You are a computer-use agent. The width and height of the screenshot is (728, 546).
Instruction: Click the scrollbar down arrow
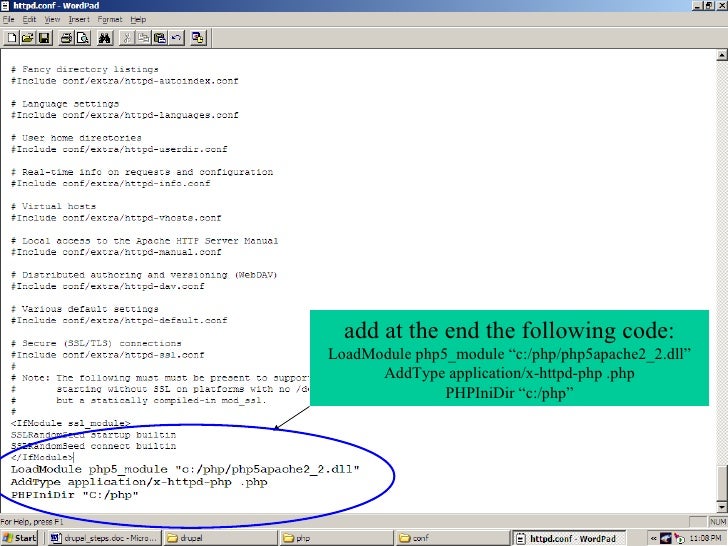point(722,506)
